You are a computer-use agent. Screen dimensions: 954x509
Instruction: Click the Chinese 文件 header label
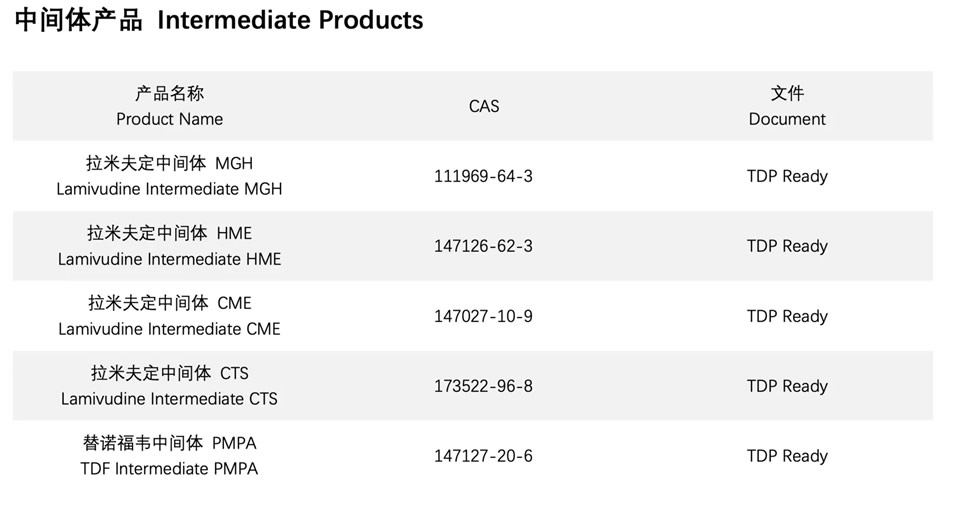click(x=787, y=93)
